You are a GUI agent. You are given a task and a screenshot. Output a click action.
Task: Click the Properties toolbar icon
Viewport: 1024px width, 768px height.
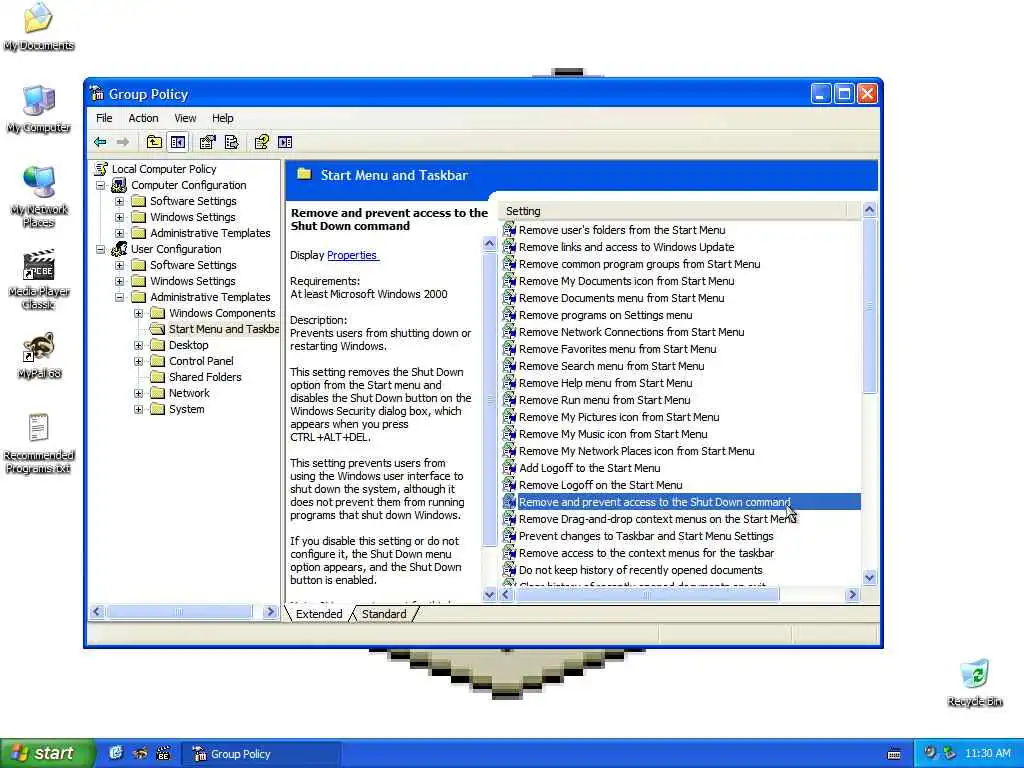[208, 142]
